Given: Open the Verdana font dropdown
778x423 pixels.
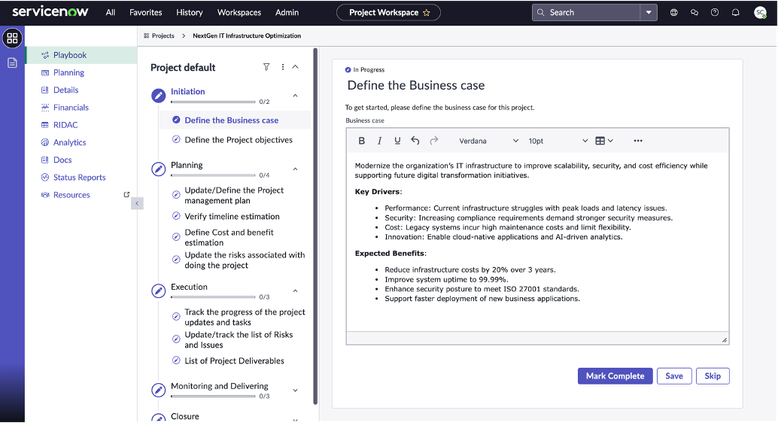Looking at the screenshot, I should [488, 141].
